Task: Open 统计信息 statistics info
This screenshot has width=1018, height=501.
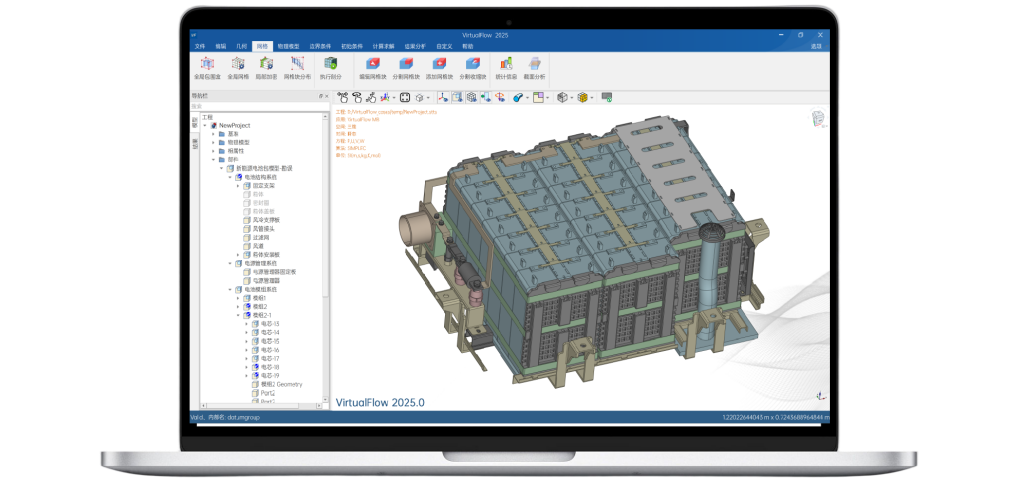Action: [505, 64]
